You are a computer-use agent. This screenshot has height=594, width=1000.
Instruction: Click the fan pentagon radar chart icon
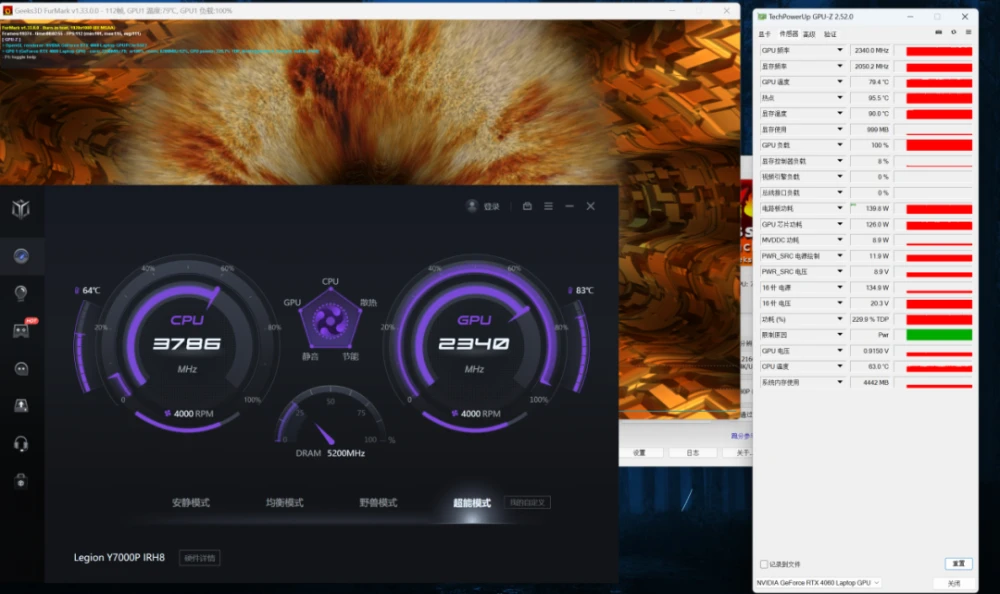click(330, 318)
